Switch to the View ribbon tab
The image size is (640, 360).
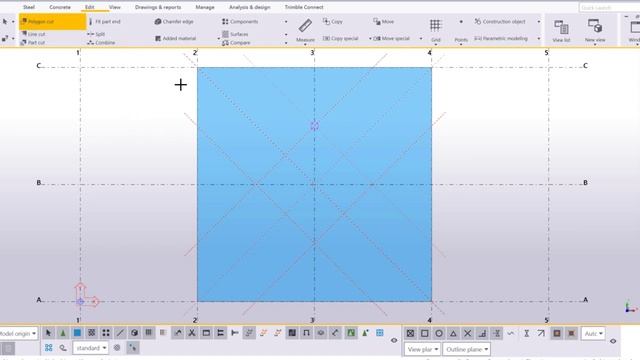[x=115, y=7]
